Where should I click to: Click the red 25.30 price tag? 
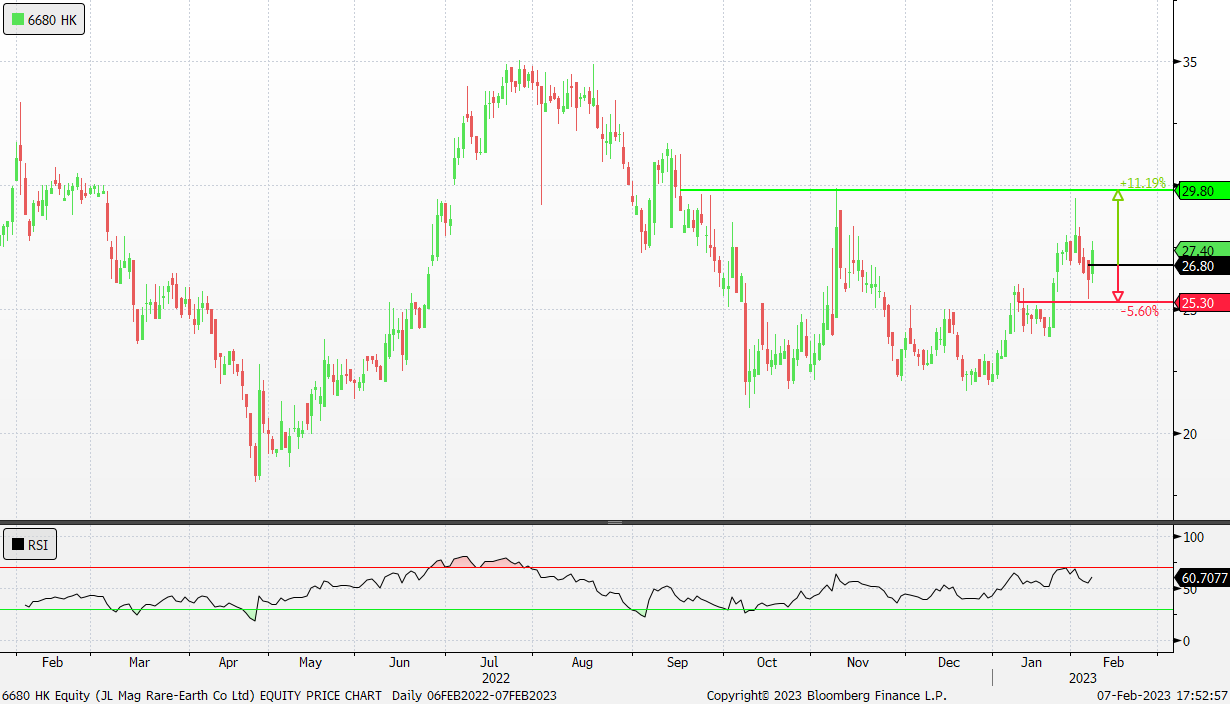click(1203, 303)
